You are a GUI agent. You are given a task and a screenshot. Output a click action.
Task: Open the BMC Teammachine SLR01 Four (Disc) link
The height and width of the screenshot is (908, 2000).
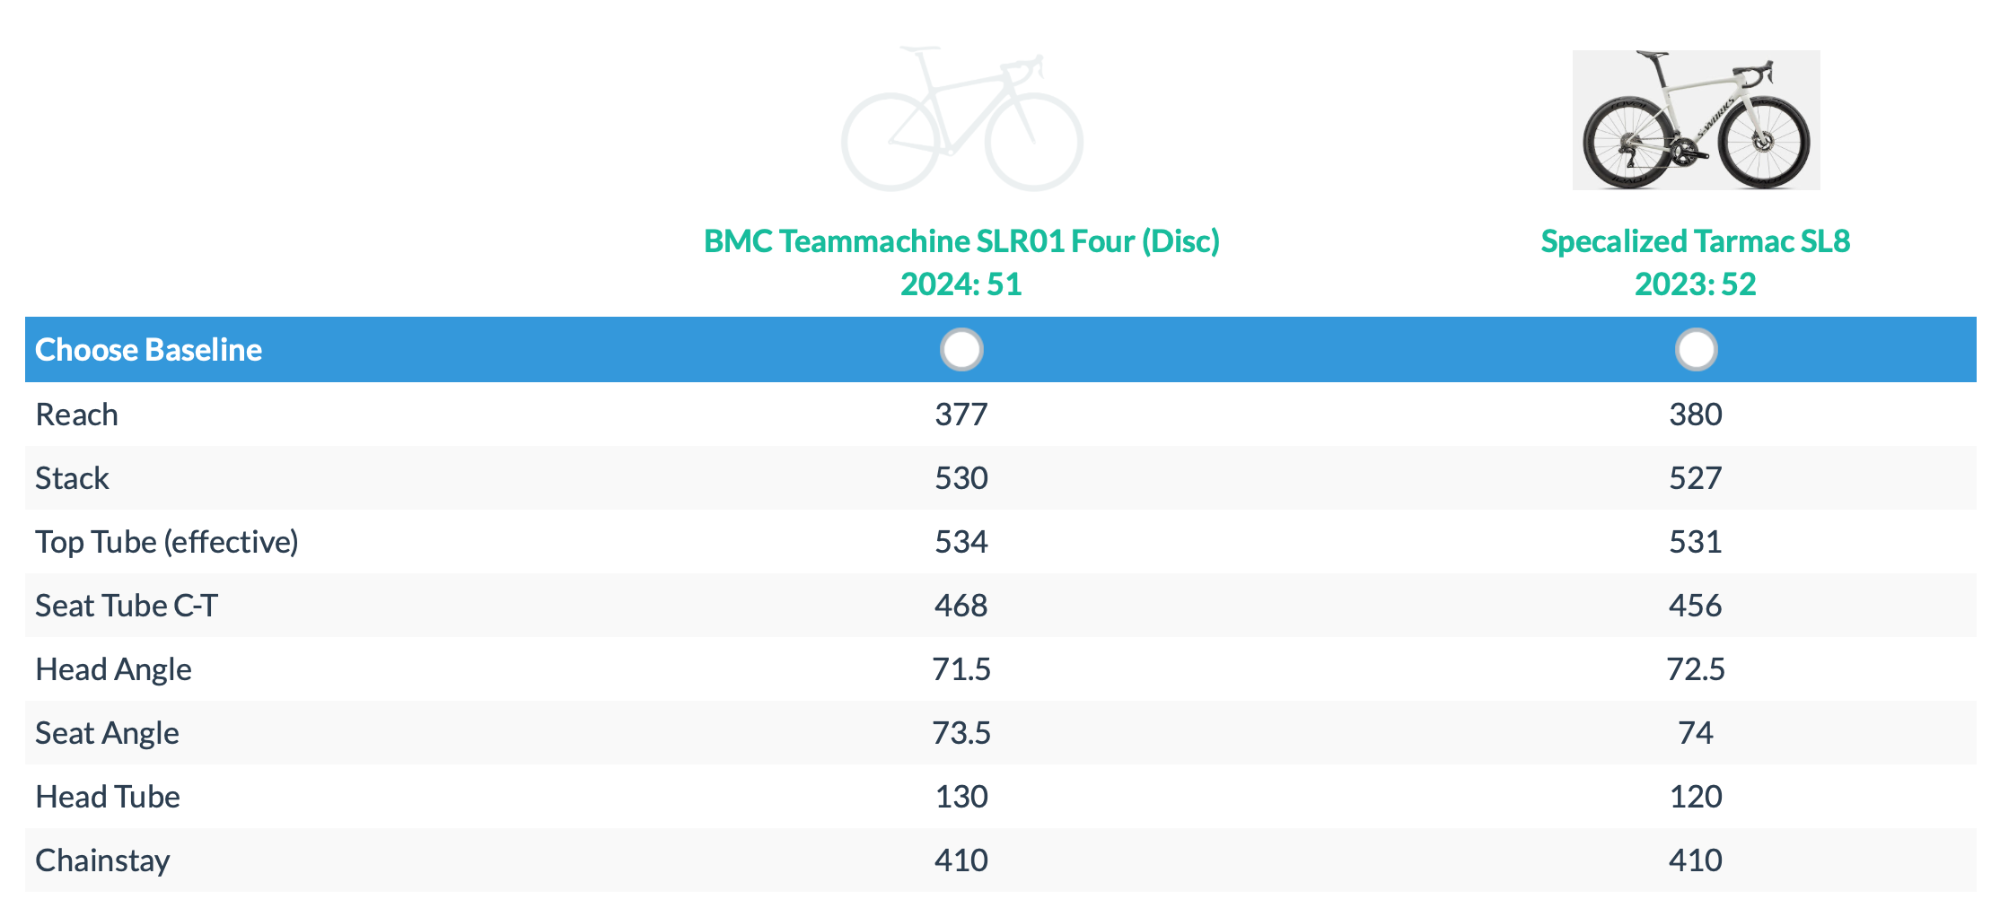point(961,242)
